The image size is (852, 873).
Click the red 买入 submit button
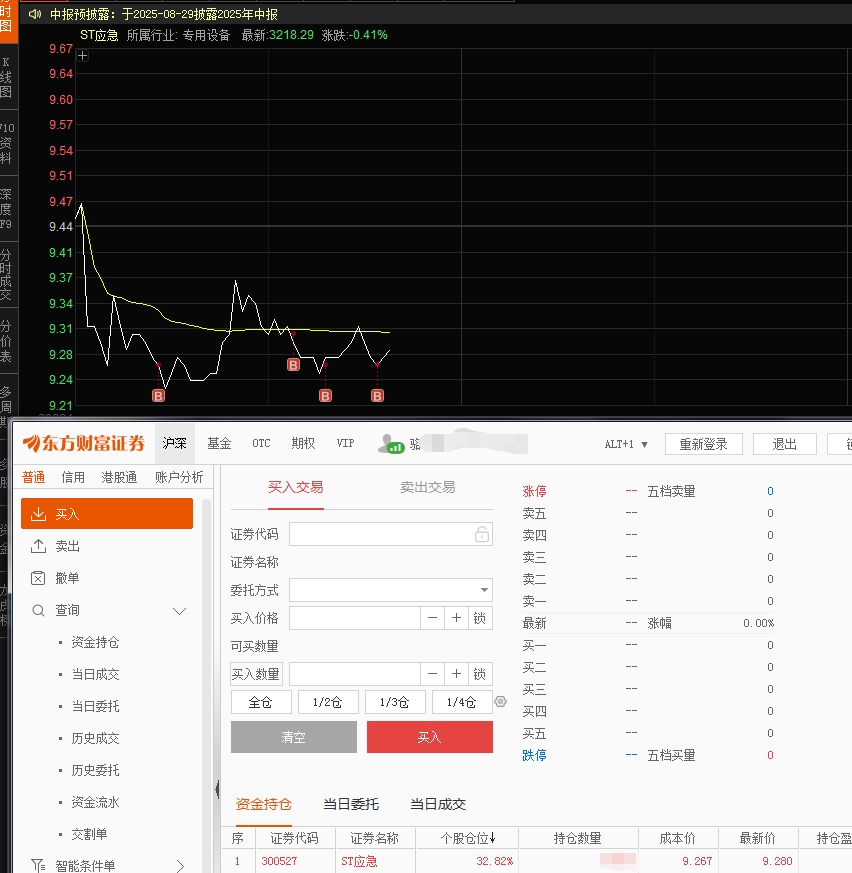coord(429,737)
